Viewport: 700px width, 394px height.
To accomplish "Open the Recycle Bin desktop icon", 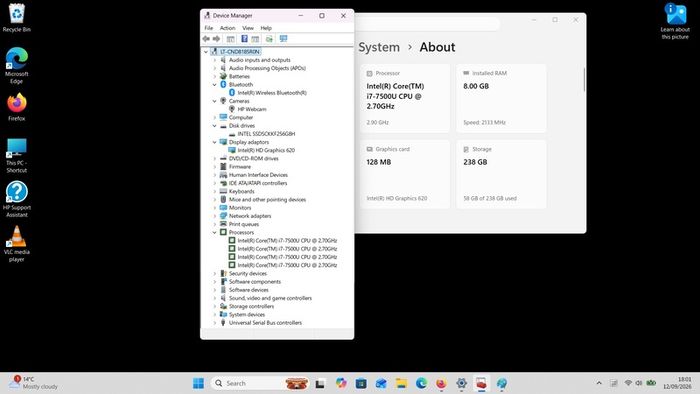I will coord(17,18).
